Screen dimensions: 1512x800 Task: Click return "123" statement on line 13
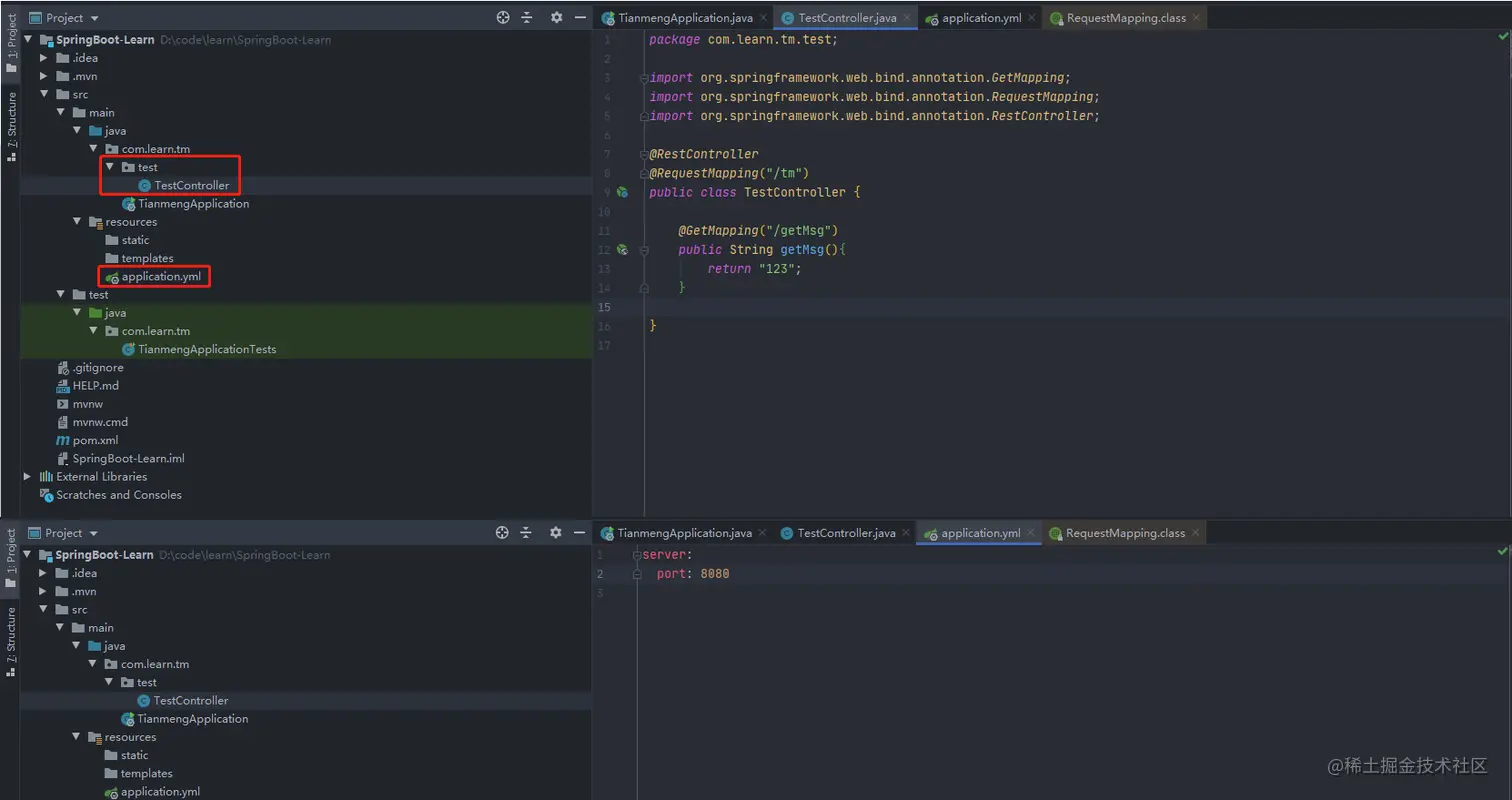click(x=755, y=269)
